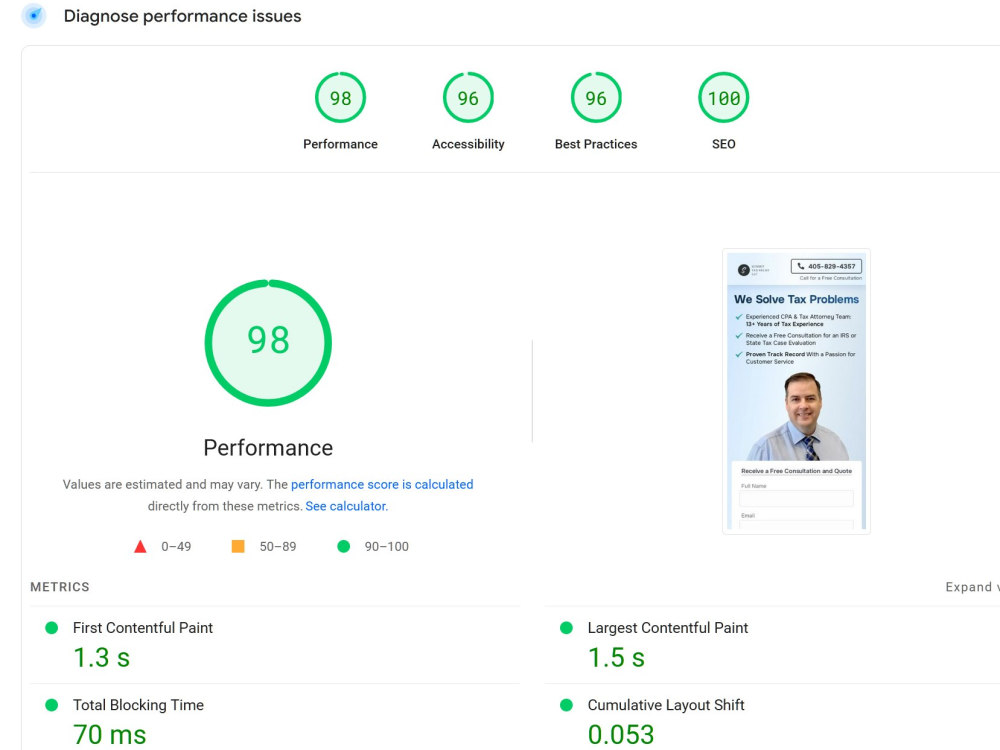Click the 'METRICS' section heading
Viewport: 1000px width, 750px height.
coord(60,587)
